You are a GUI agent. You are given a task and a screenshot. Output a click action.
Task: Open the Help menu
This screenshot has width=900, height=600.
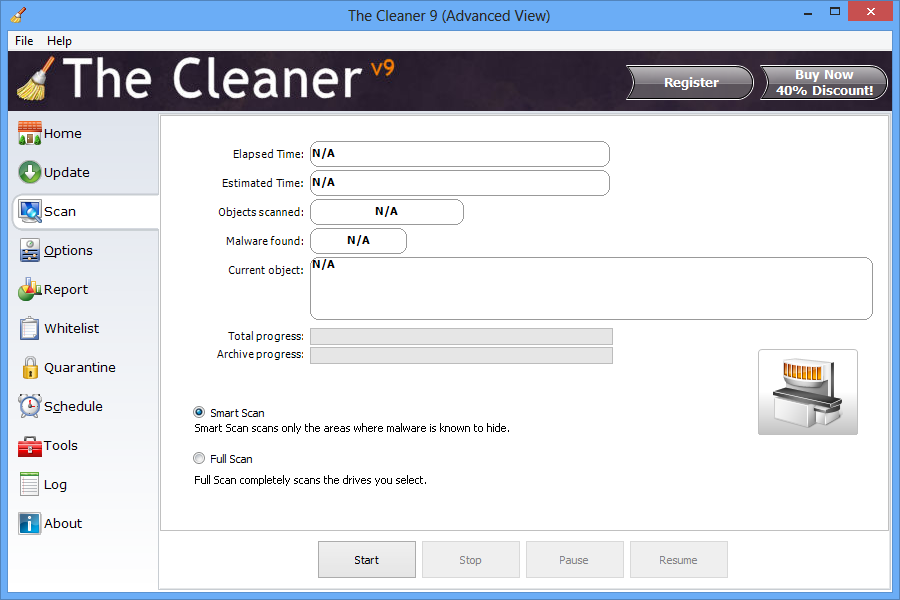pos(59,41)
